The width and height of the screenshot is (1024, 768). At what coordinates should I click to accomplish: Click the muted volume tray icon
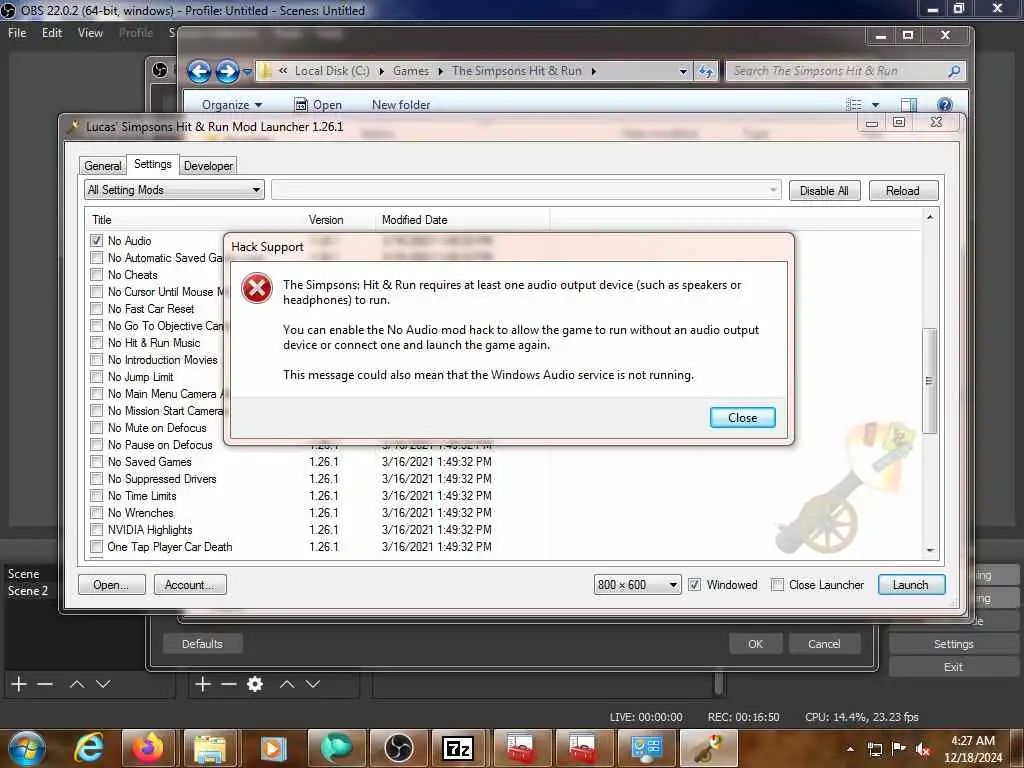(922, 749)
